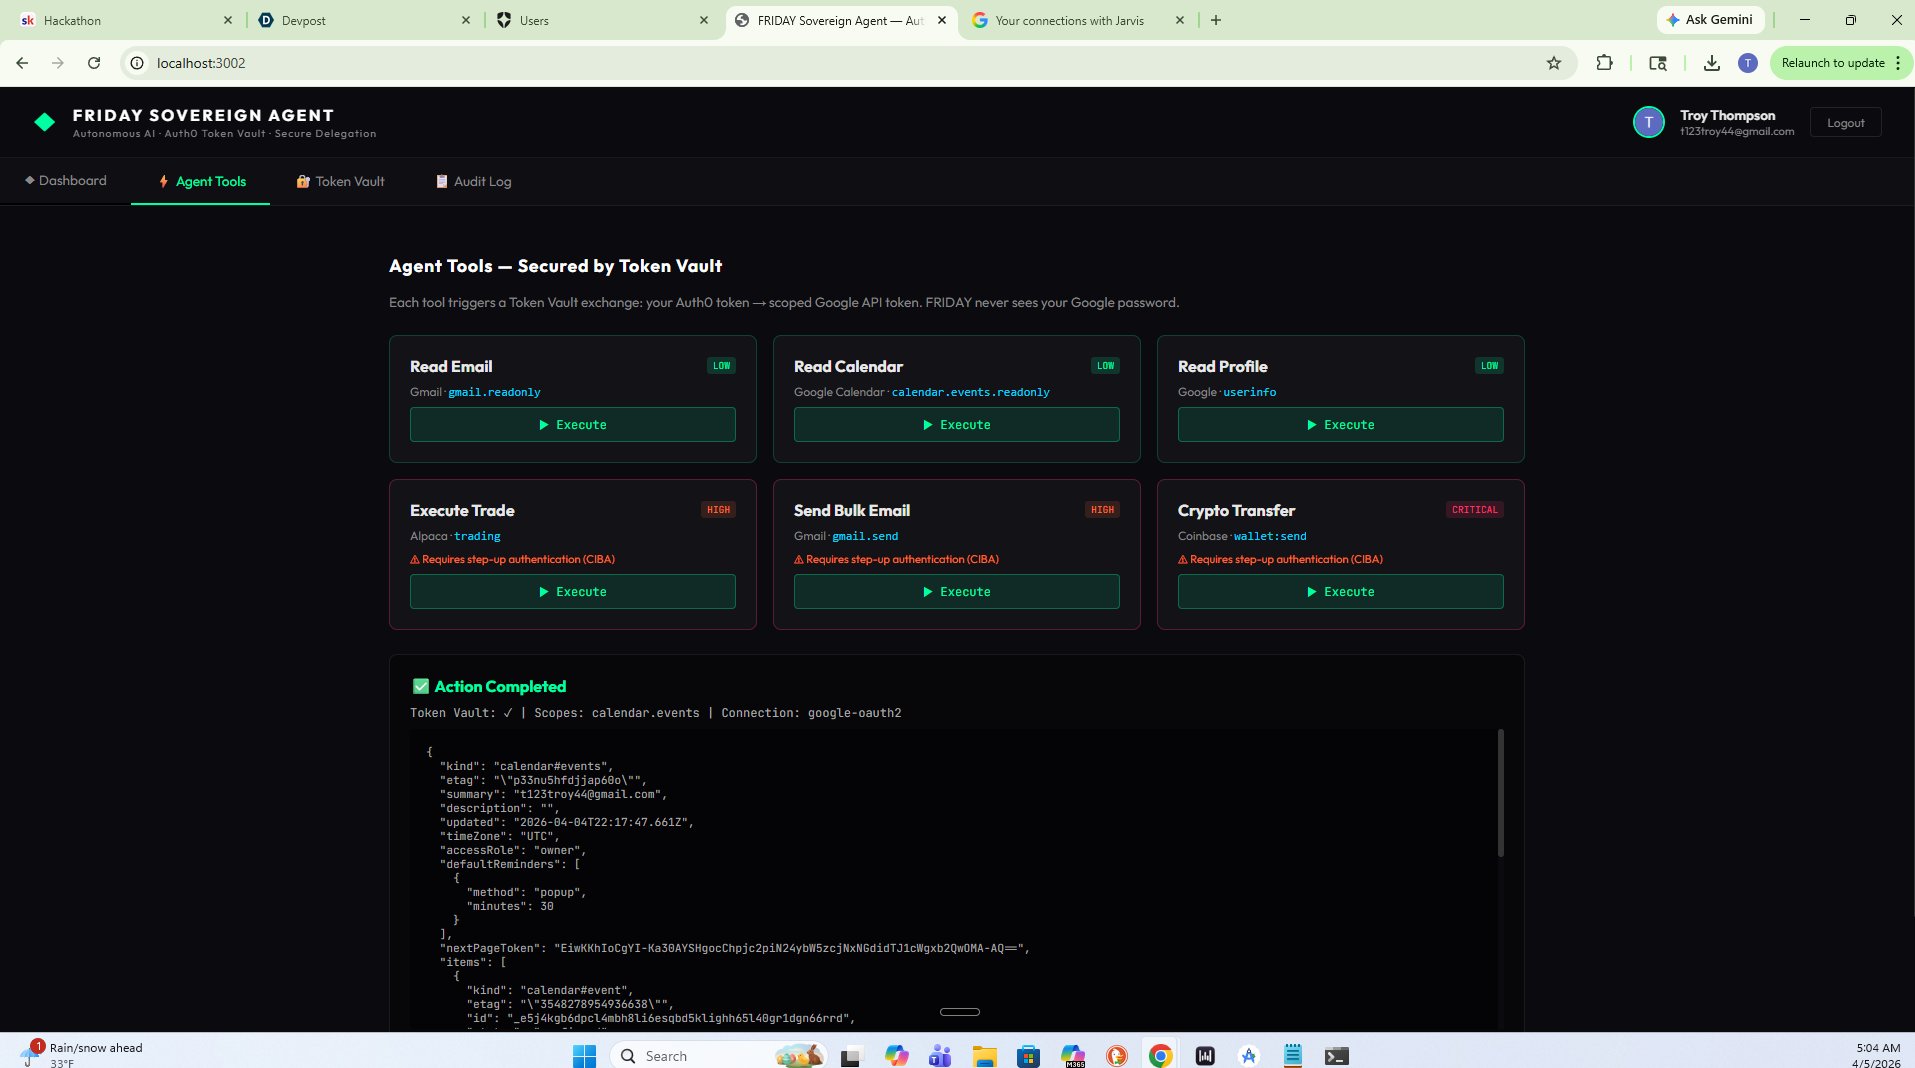The image size is (1915, 1068).
Task: Close the Devpost tab
Action: pos(465,20)
